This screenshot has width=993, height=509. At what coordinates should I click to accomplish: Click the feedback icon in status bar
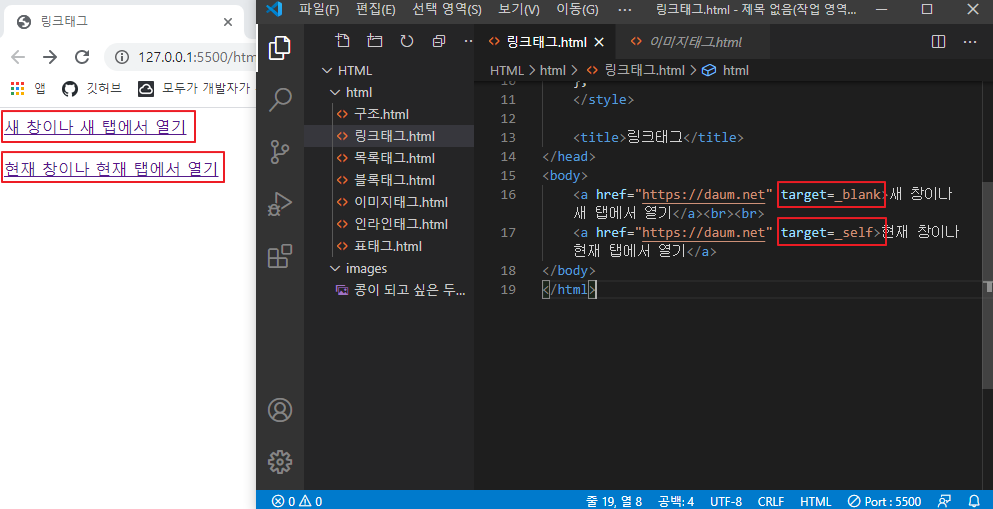click(944, 501)
